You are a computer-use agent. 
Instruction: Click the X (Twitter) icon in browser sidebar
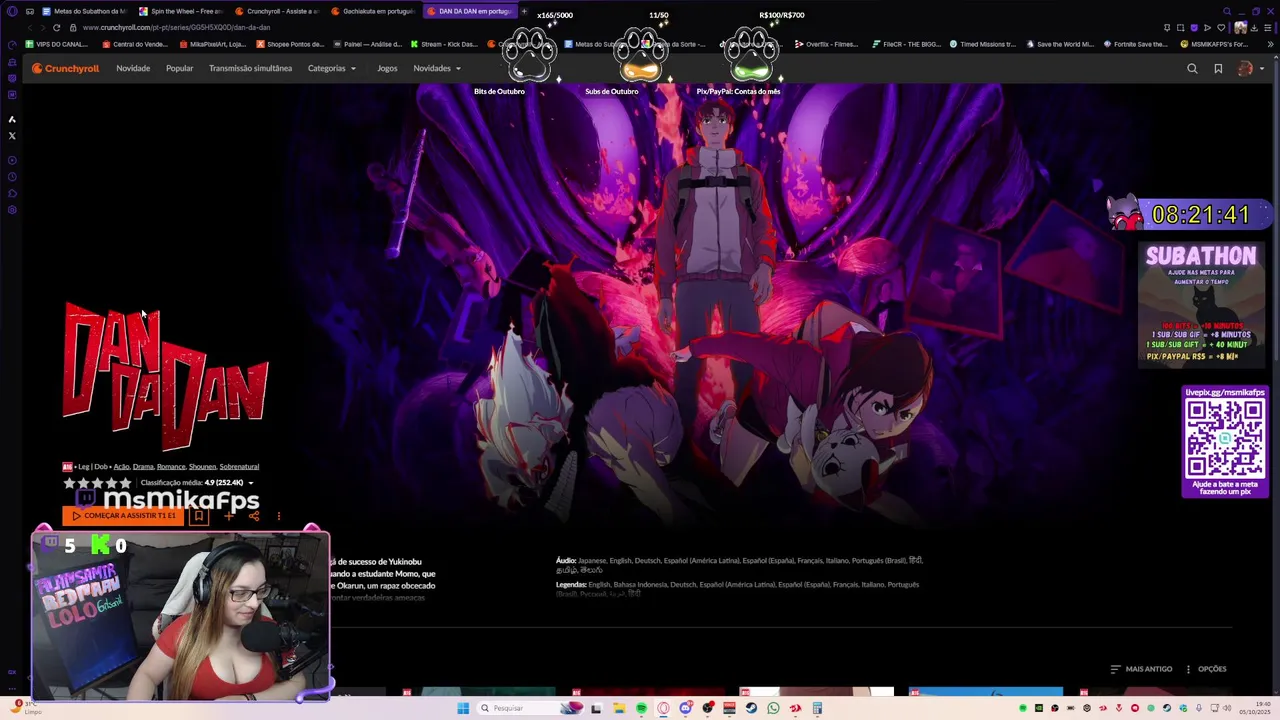point(12,135)
